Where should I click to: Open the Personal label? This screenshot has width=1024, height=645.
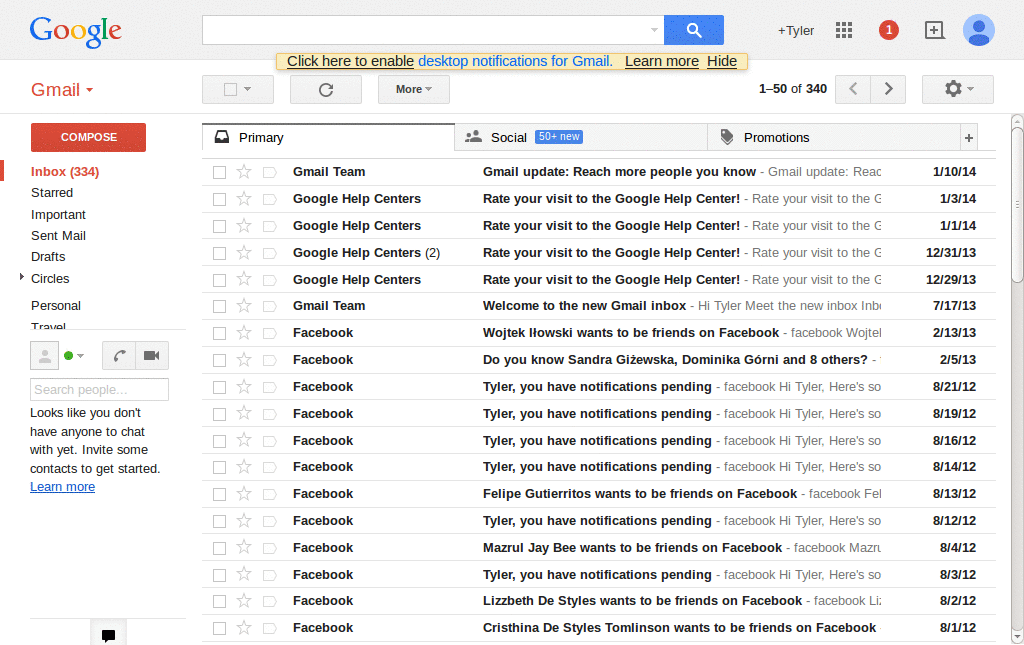56,306
